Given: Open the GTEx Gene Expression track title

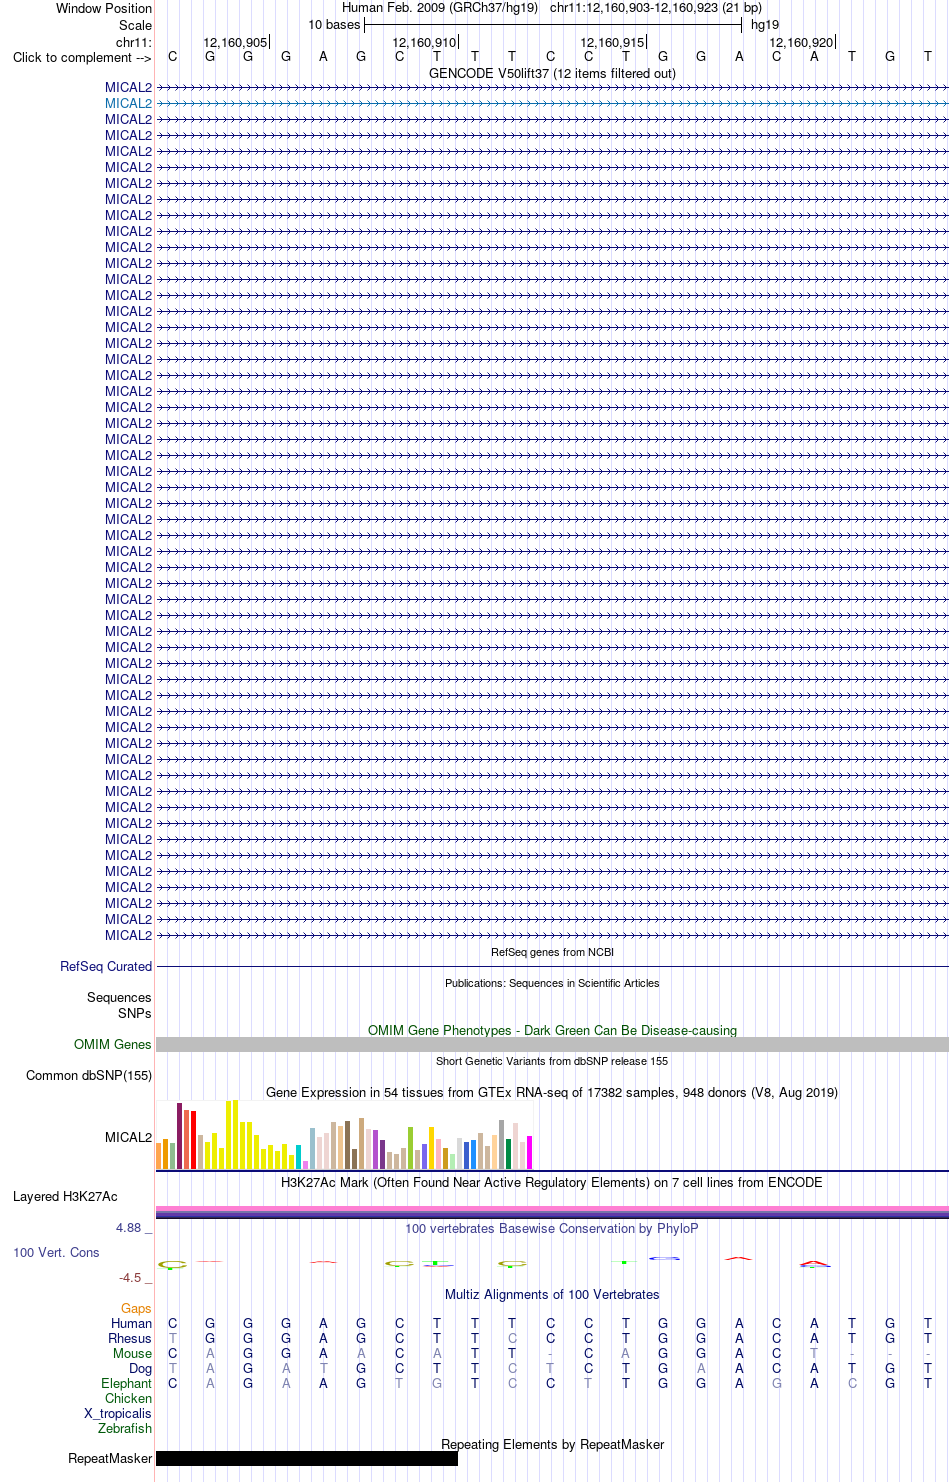Looking at the screenshot, I should pos(552,1092).
